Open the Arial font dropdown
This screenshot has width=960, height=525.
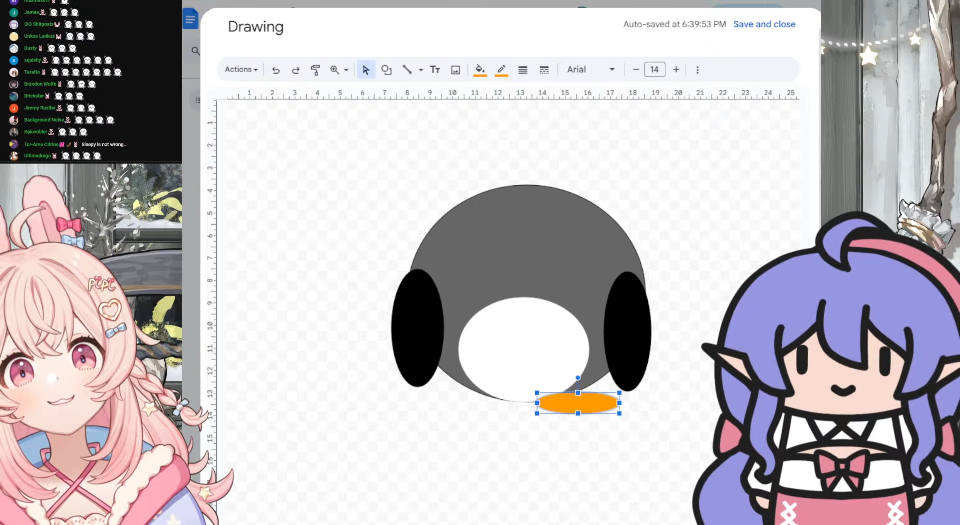click(591, 70)
